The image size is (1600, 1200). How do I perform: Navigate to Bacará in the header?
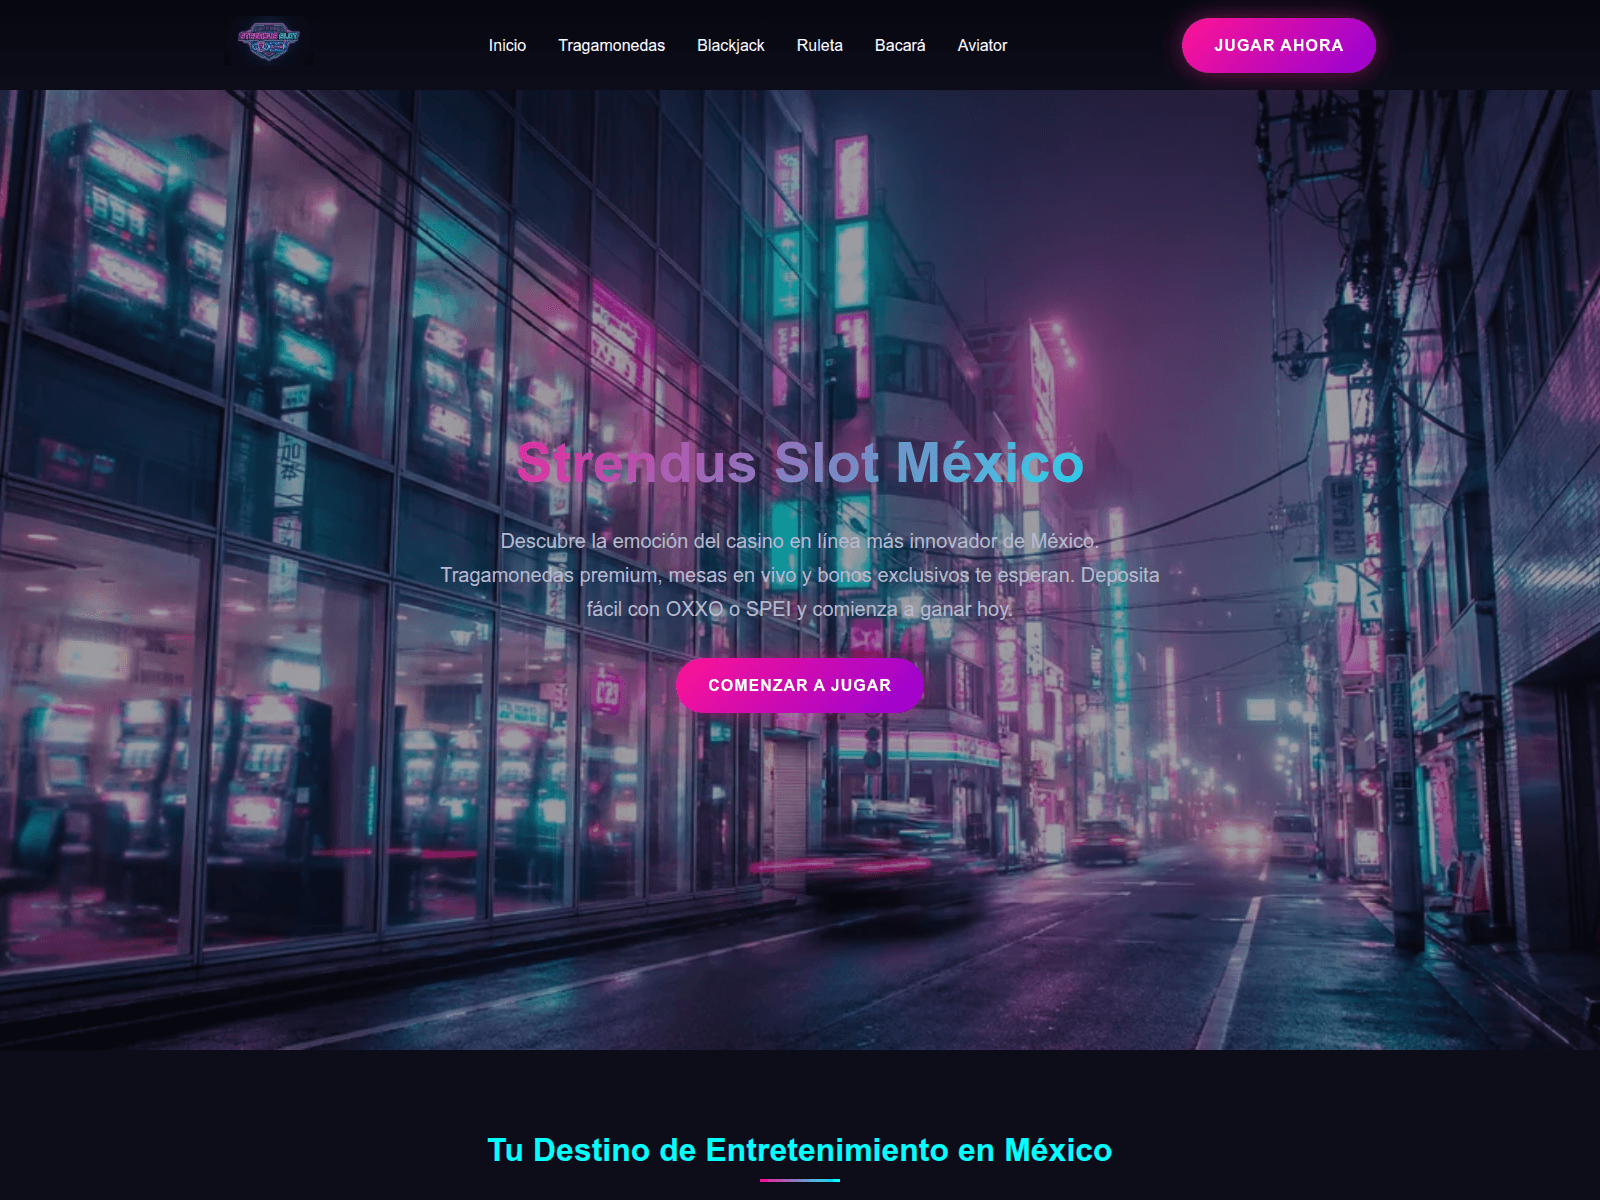900,45
